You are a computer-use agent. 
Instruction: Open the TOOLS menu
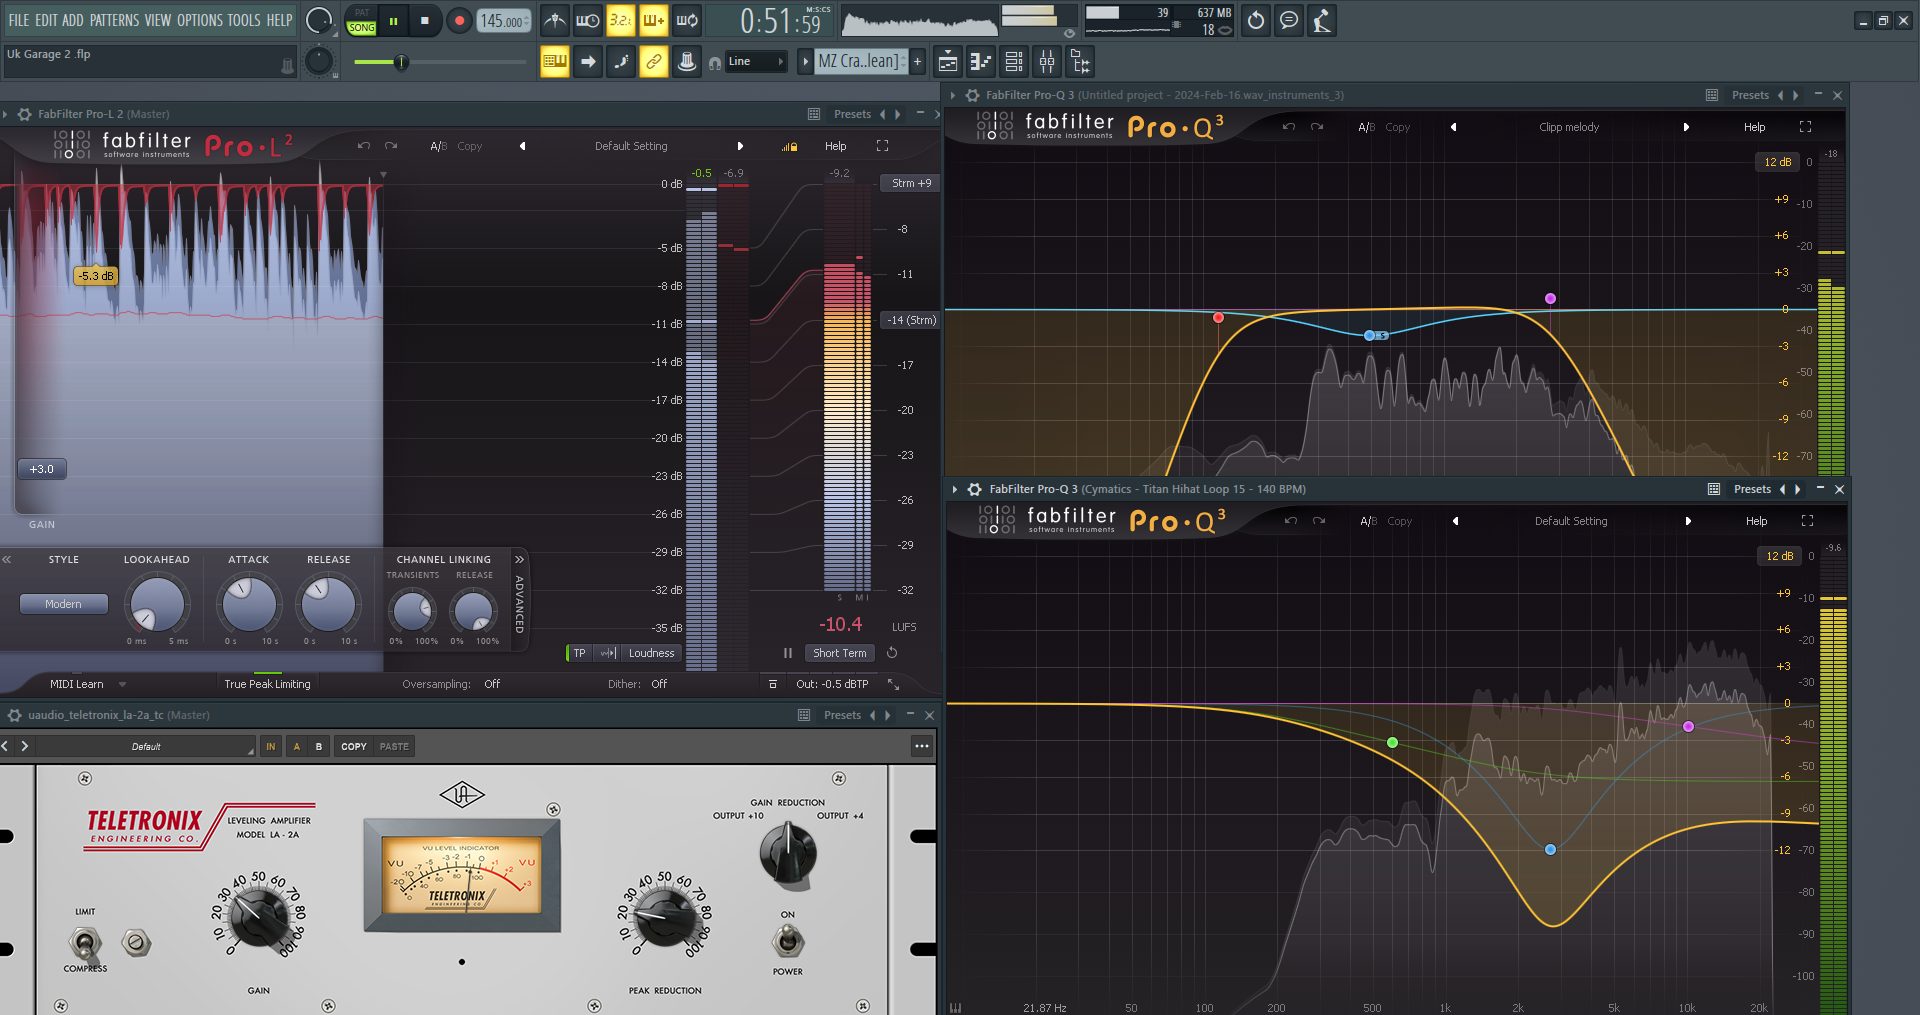tap(244, 20)
